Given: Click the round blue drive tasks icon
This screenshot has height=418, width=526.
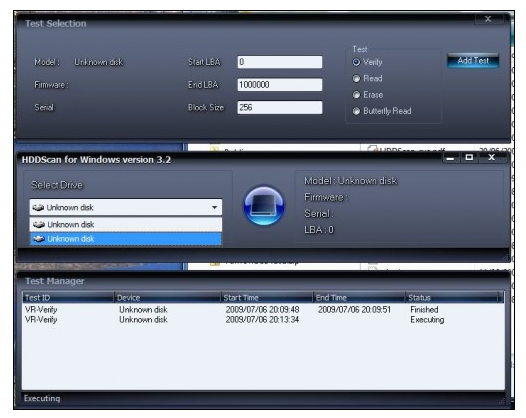Looking at the screenshot, I should [264, 206].
